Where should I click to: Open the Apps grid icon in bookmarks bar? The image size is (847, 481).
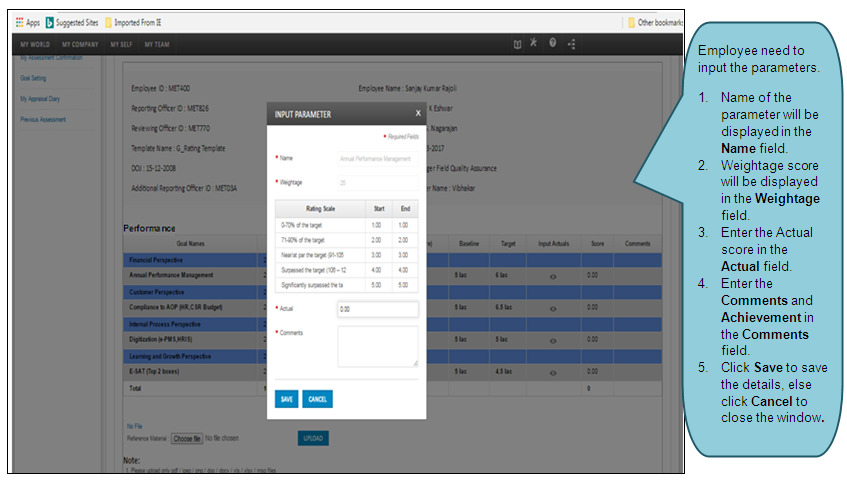[19, 22]
